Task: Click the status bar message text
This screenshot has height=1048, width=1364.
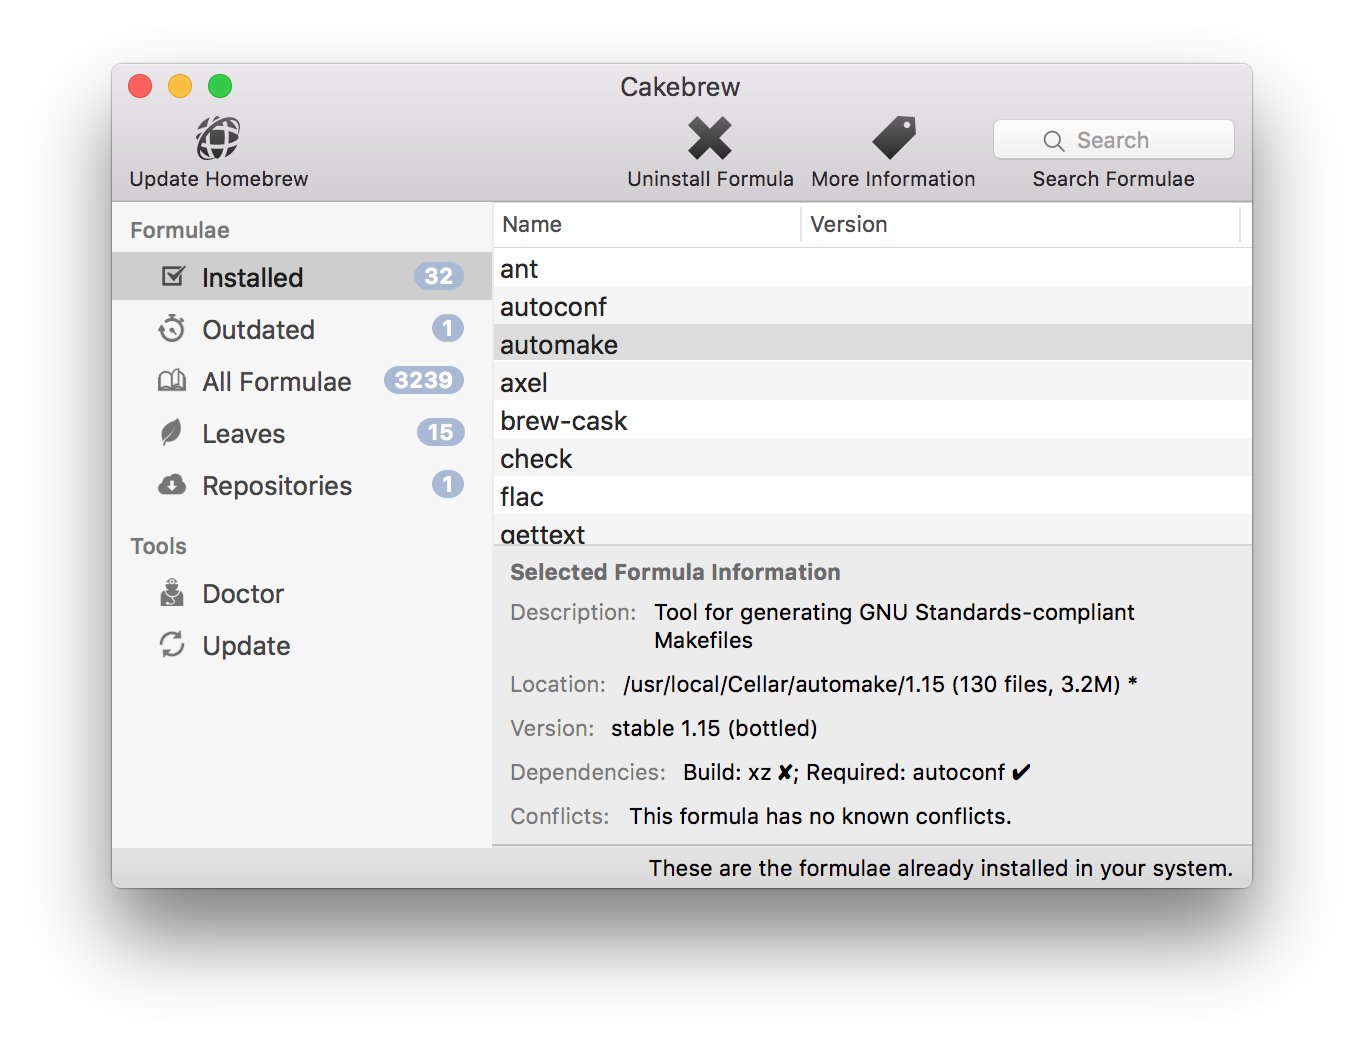Action: click(x=941, y=868)
